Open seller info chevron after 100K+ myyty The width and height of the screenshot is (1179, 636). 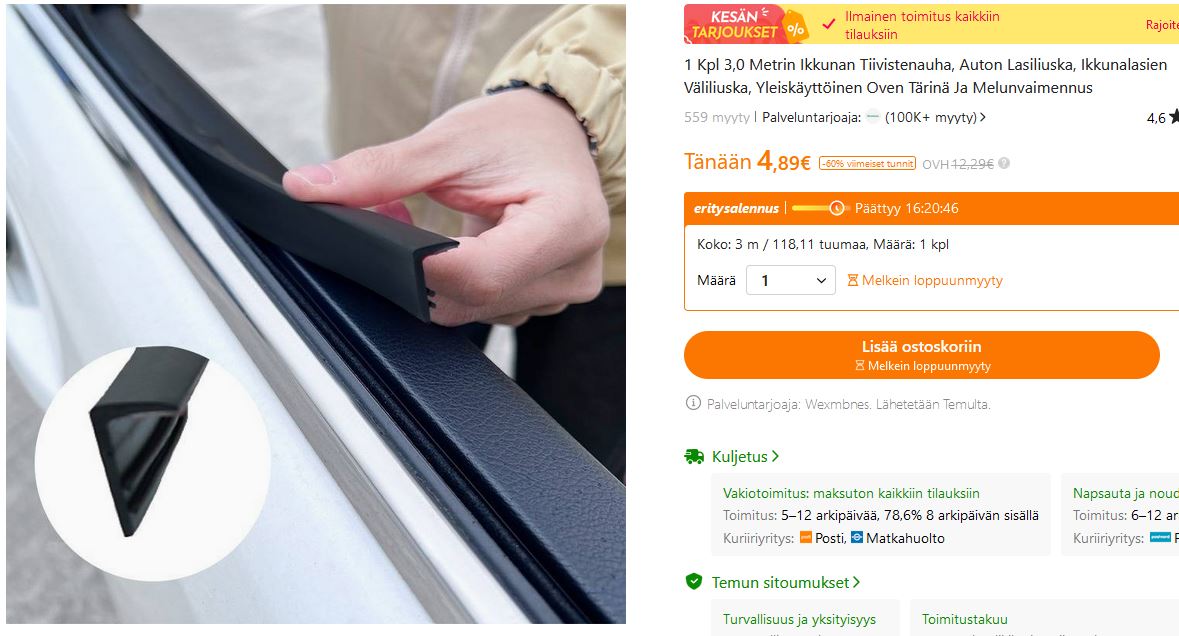(x=983, y=117)
